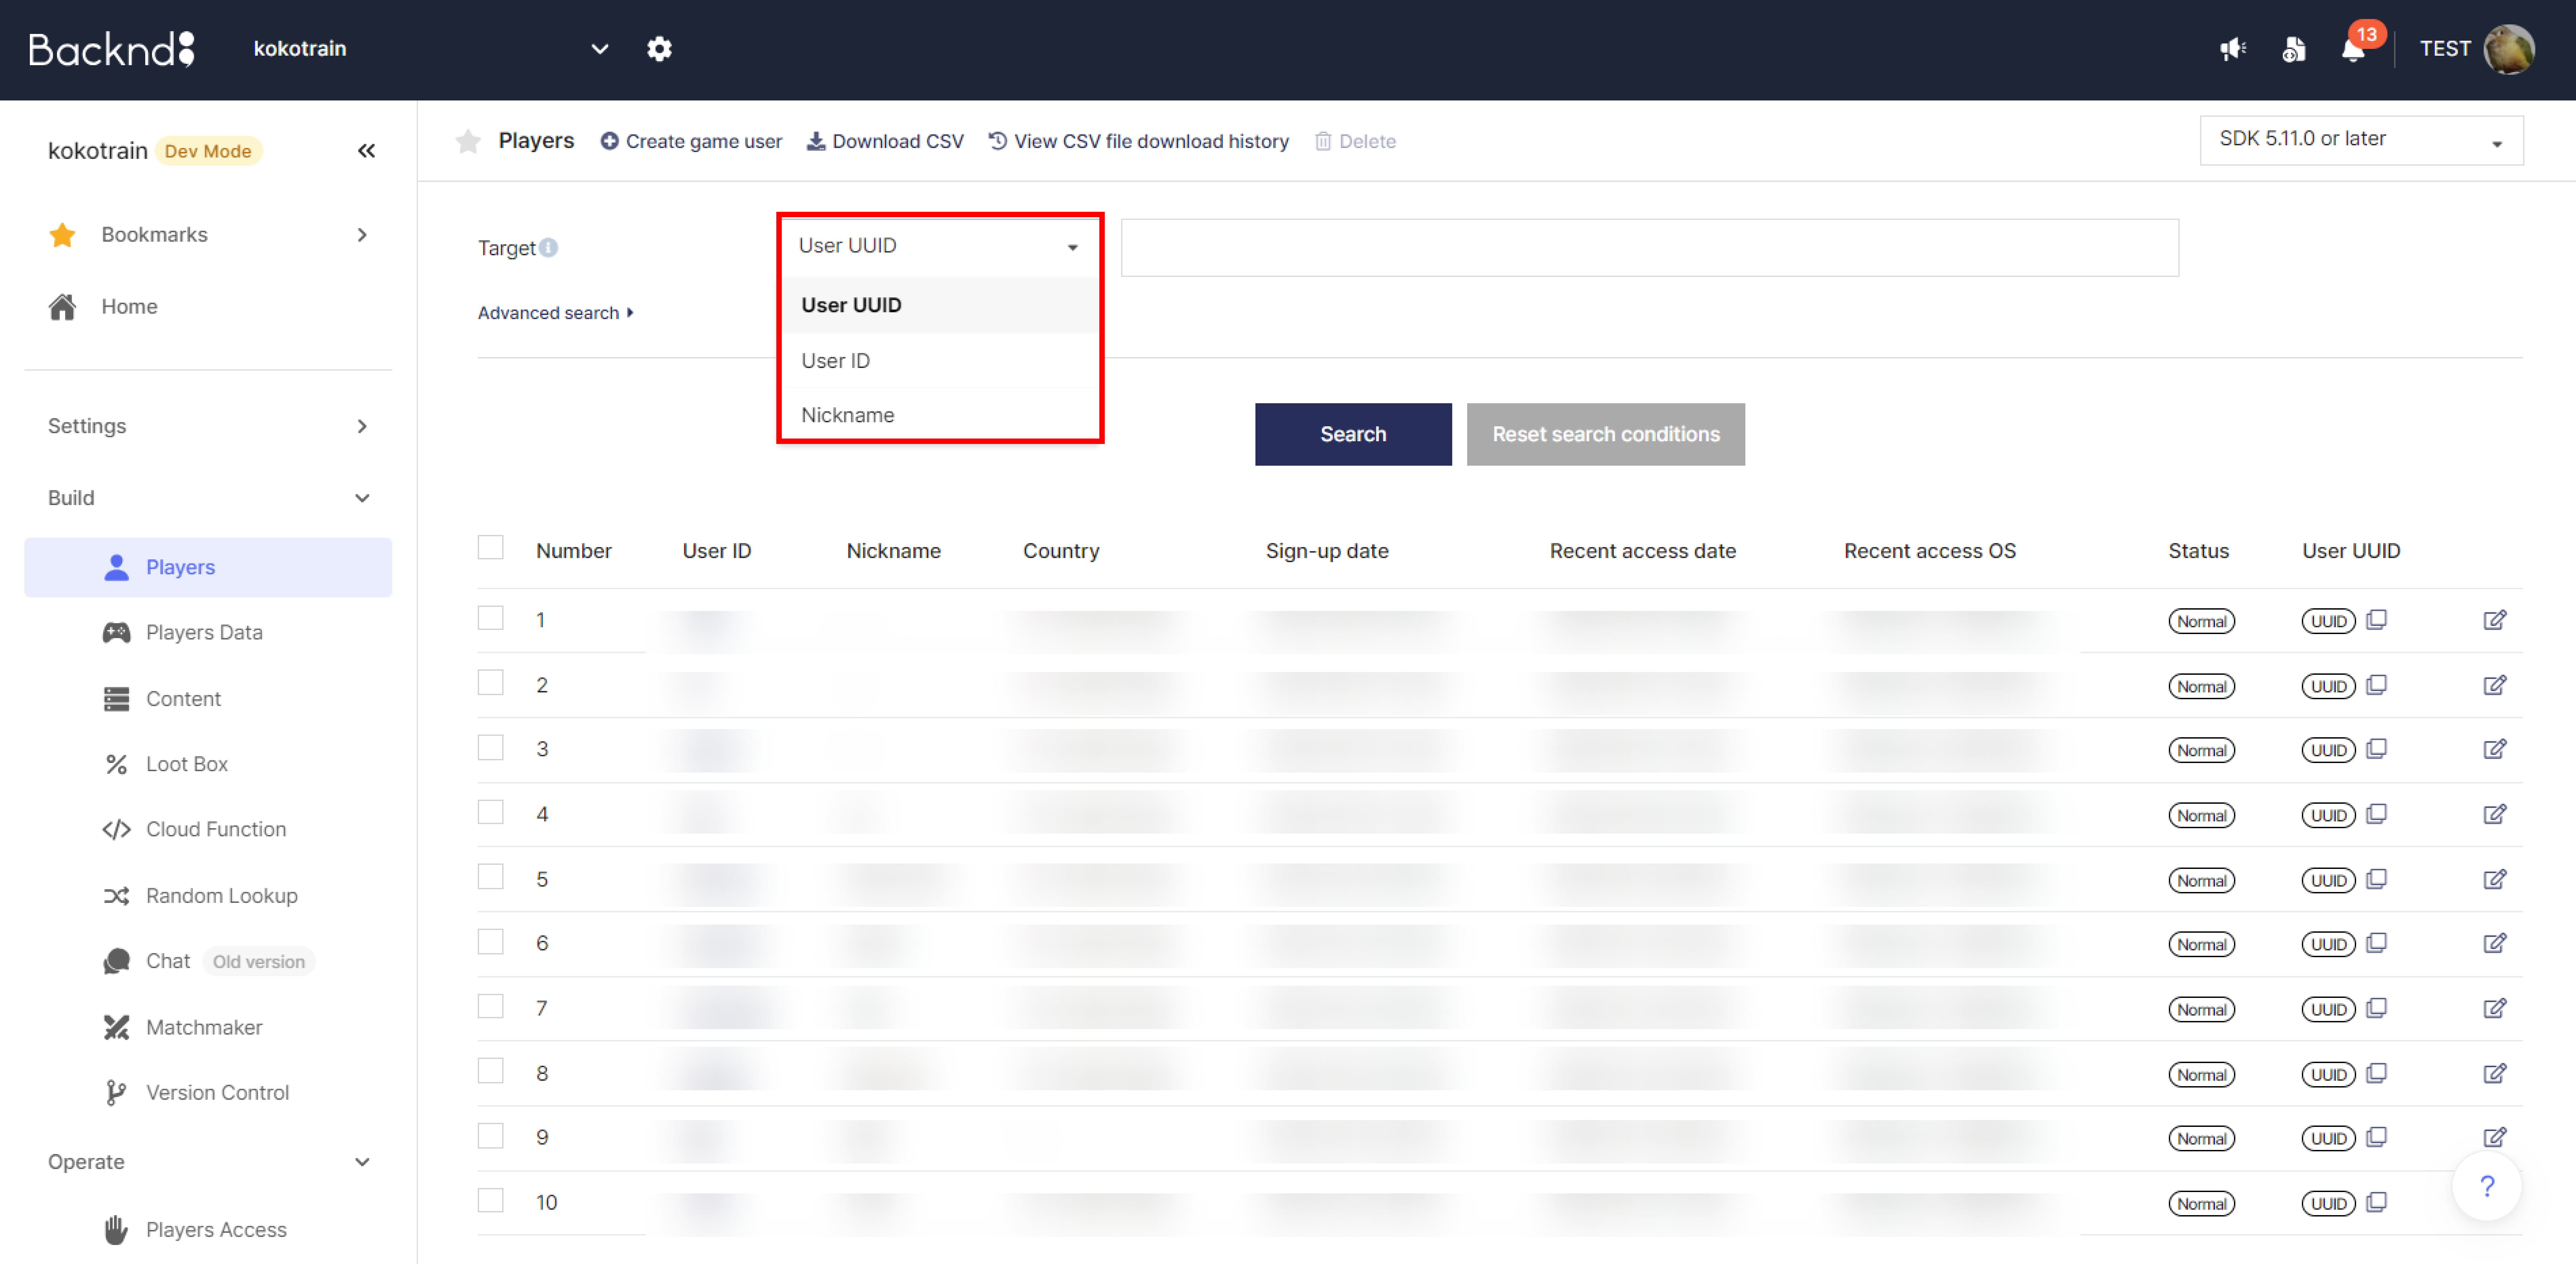Open Chat Old version in sidebar
This screenshot has width=2576, height=1264.
(208, 961)
